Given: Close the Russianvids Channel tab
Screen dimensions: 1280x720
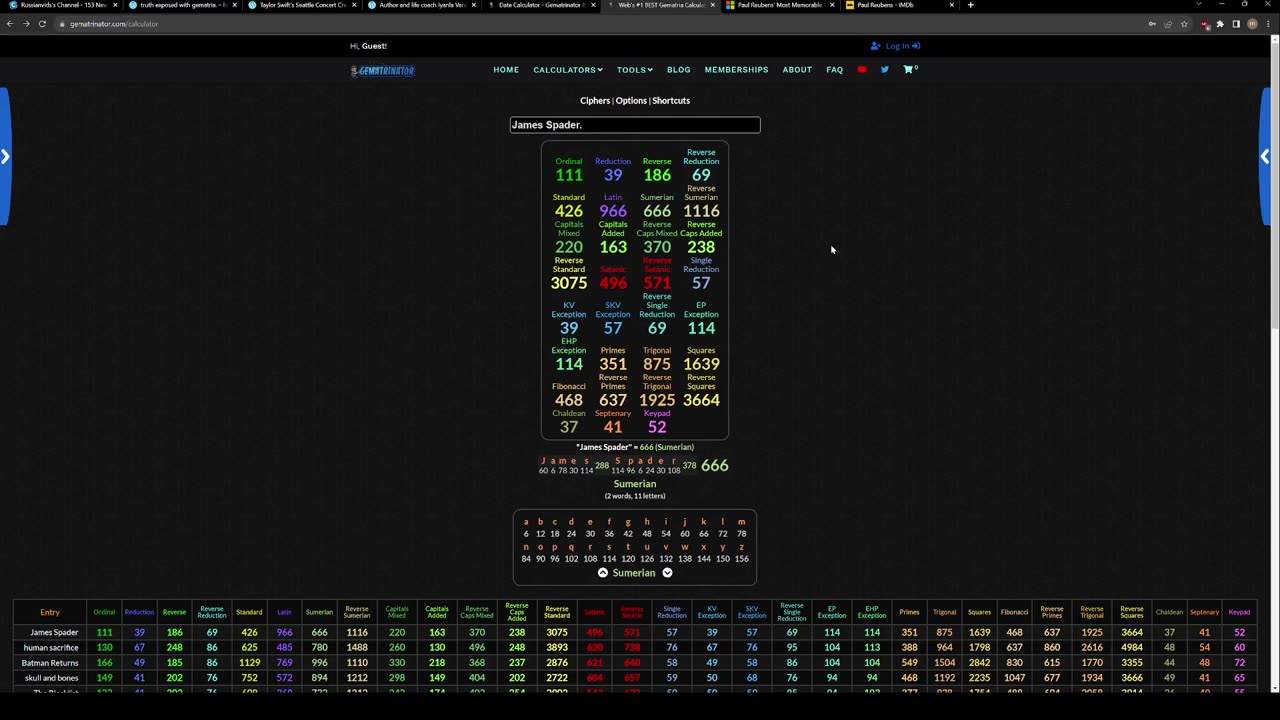Looking at the screenshot, I should 115,5.
